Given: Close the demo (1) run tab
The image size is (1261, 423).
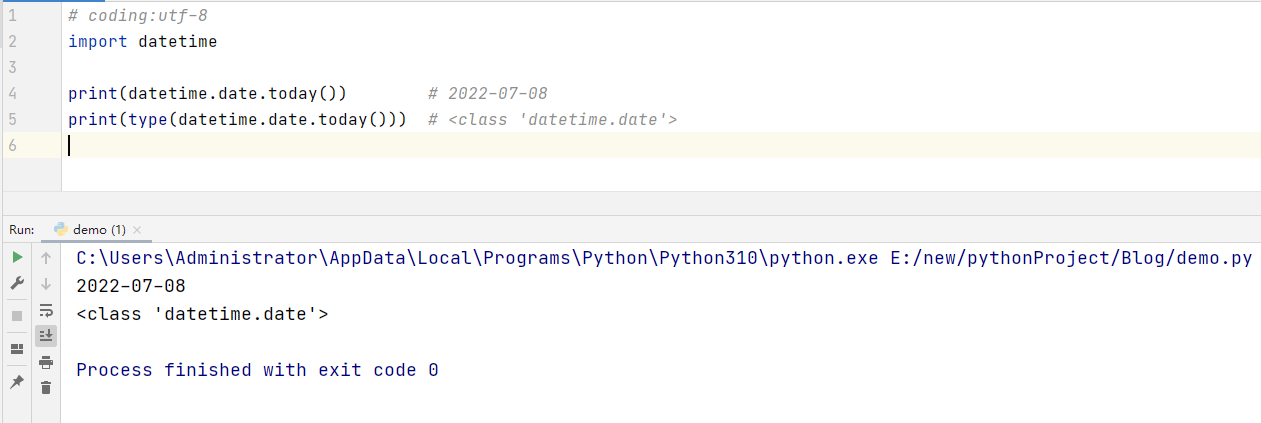Looking at the screenshot, I should [x=137, y=230].
